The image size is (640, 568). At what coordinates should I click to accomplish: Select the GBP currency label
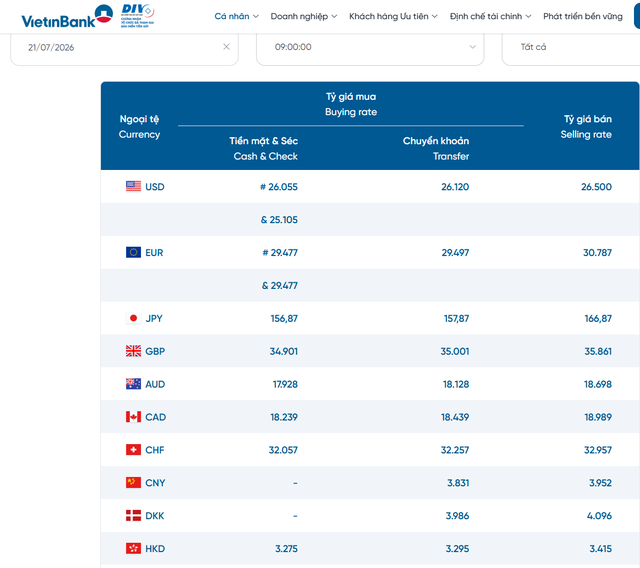click(155, 351)
